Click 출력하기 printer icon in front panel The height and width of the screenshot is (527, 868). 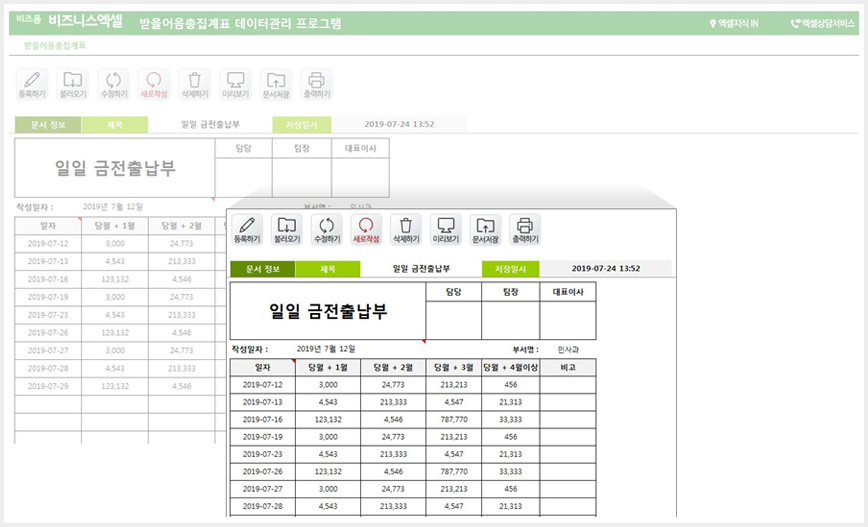click(525, 229)
